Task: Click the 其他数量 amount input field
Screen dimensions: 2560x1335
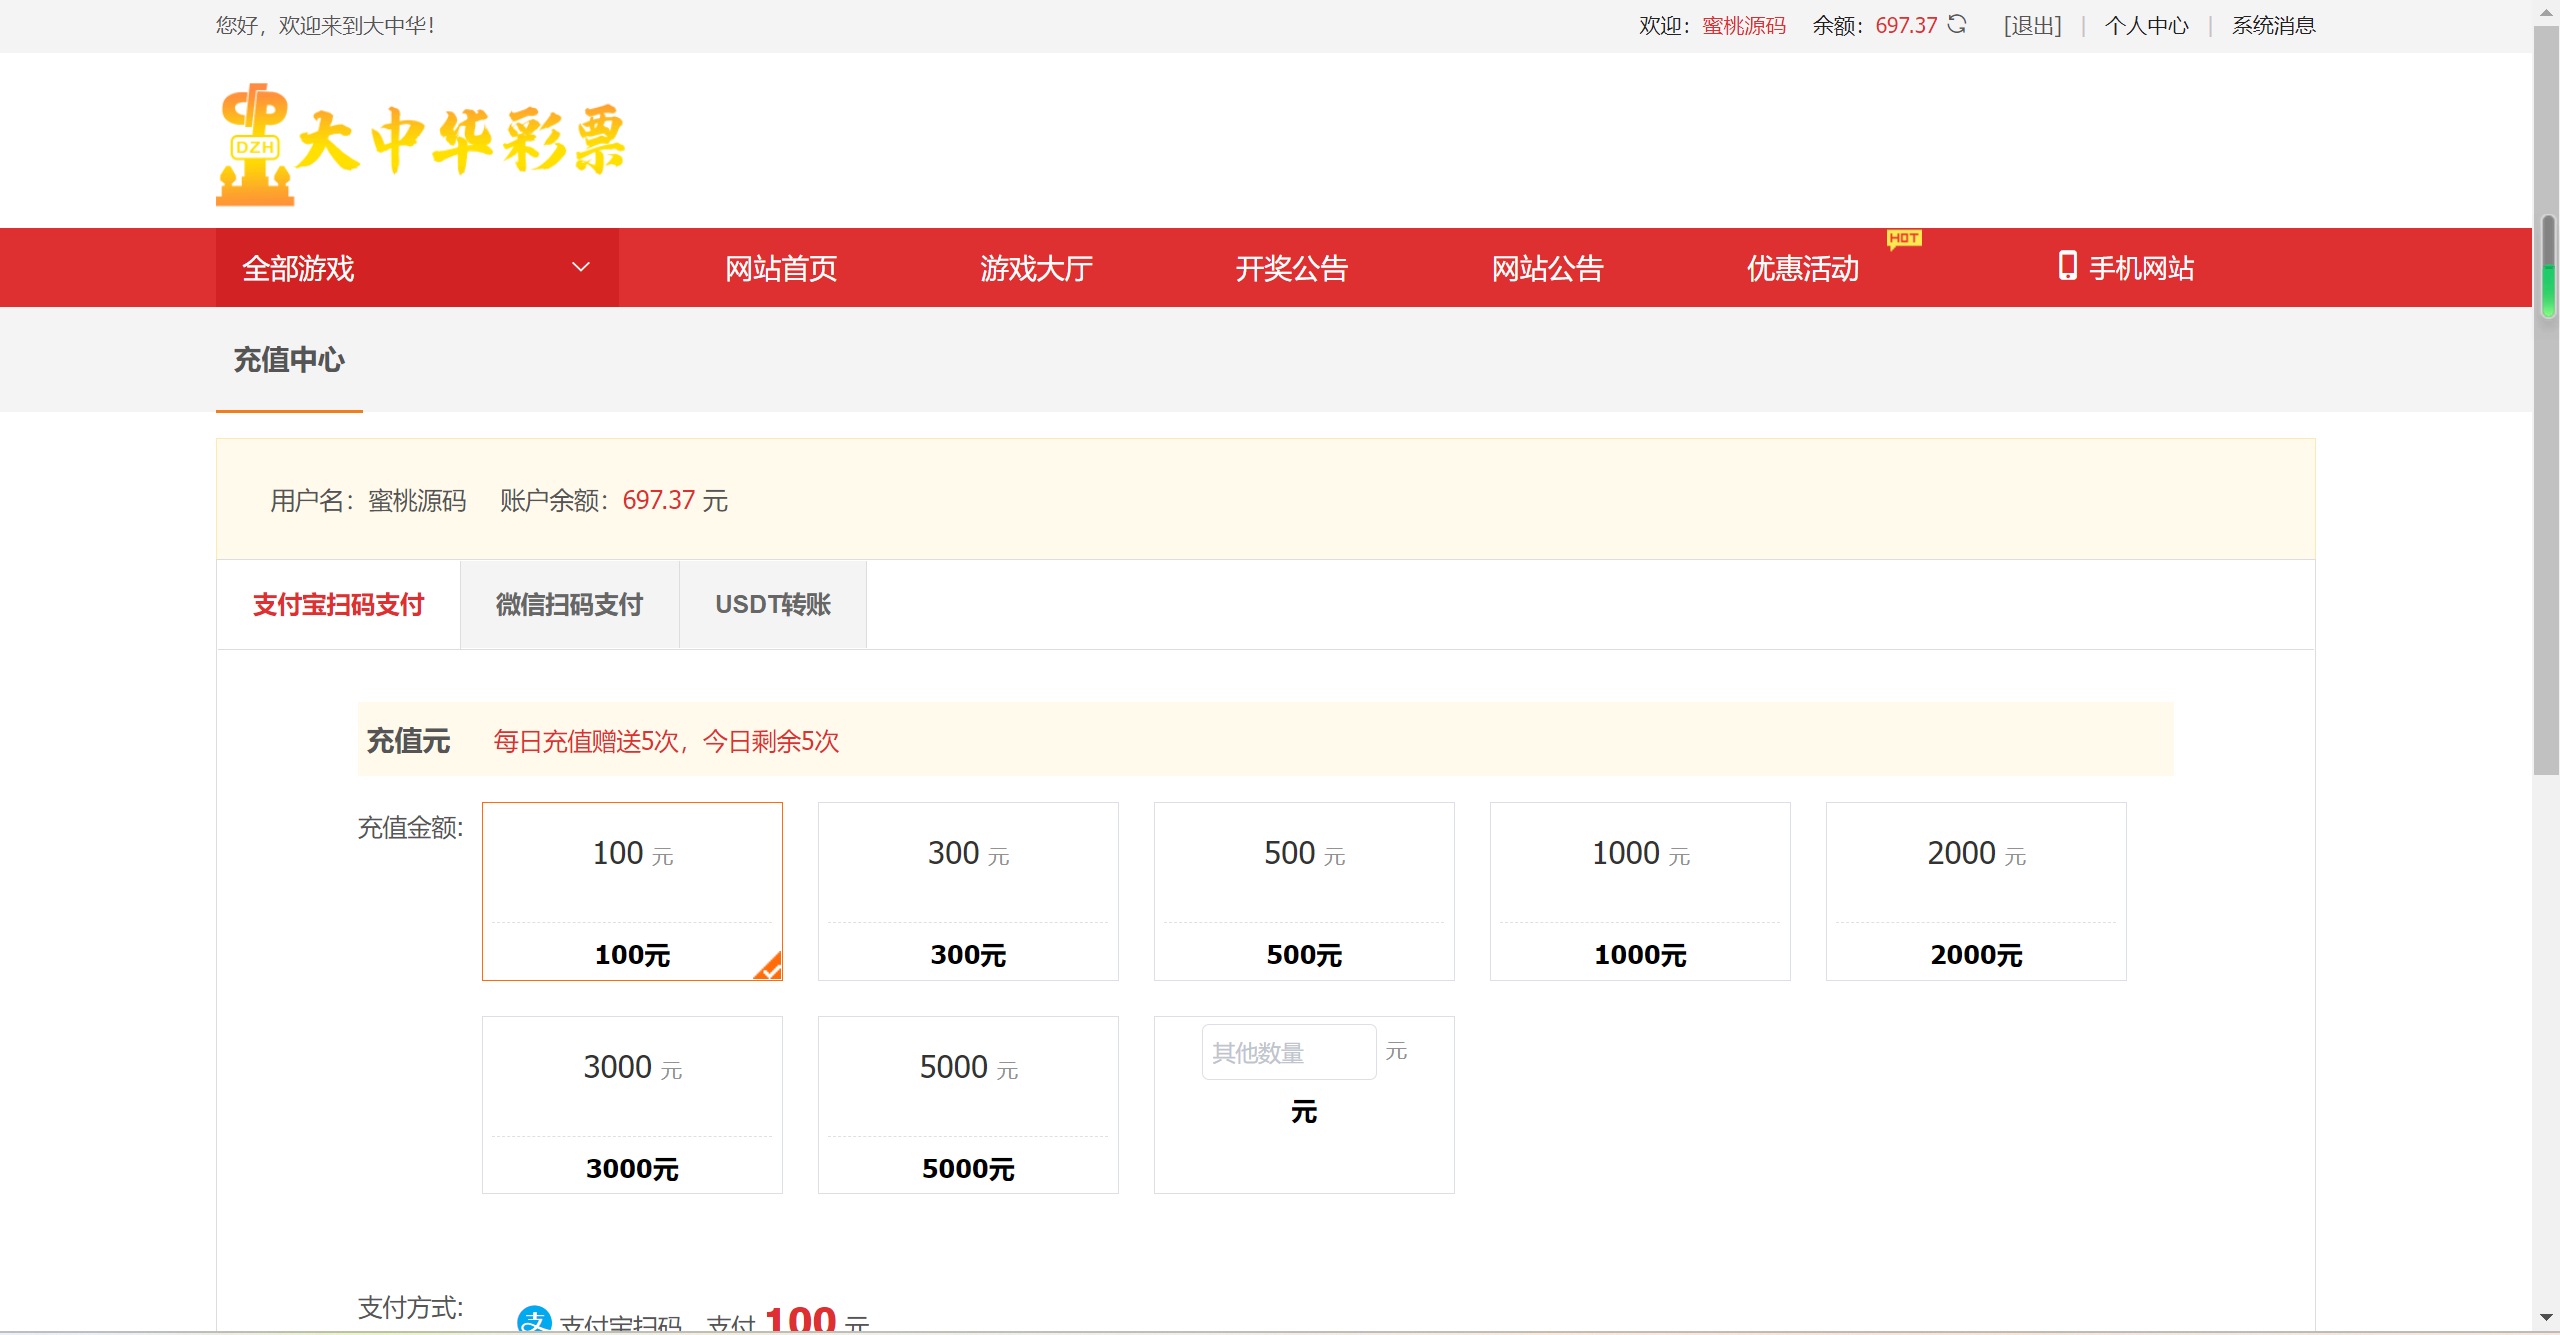Action: pos(1288,1052)
